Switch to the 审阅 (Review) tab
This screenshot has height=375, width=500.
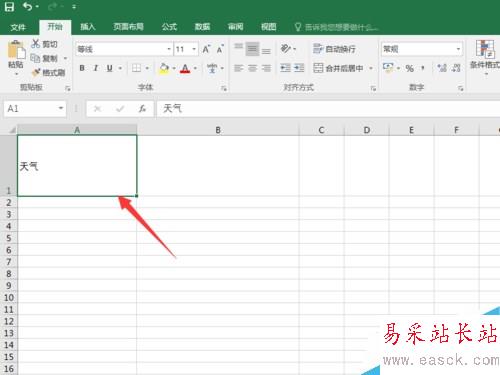point(235,27)
